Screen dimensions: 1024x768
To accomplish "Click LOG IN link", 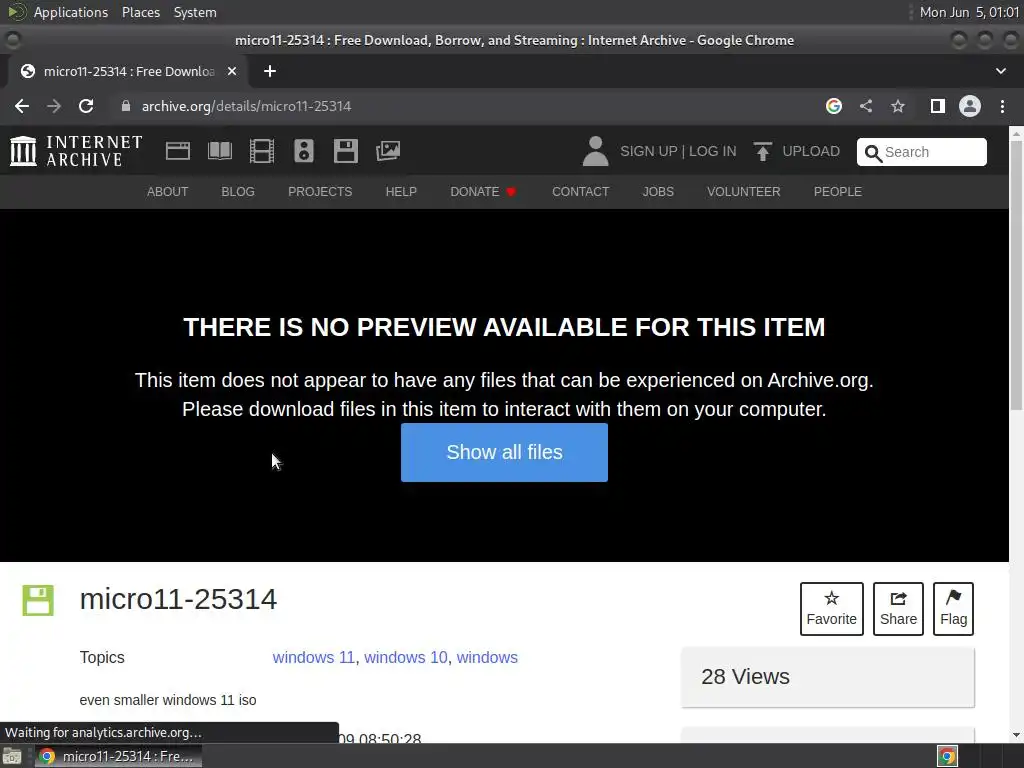I will coord(712,151).
